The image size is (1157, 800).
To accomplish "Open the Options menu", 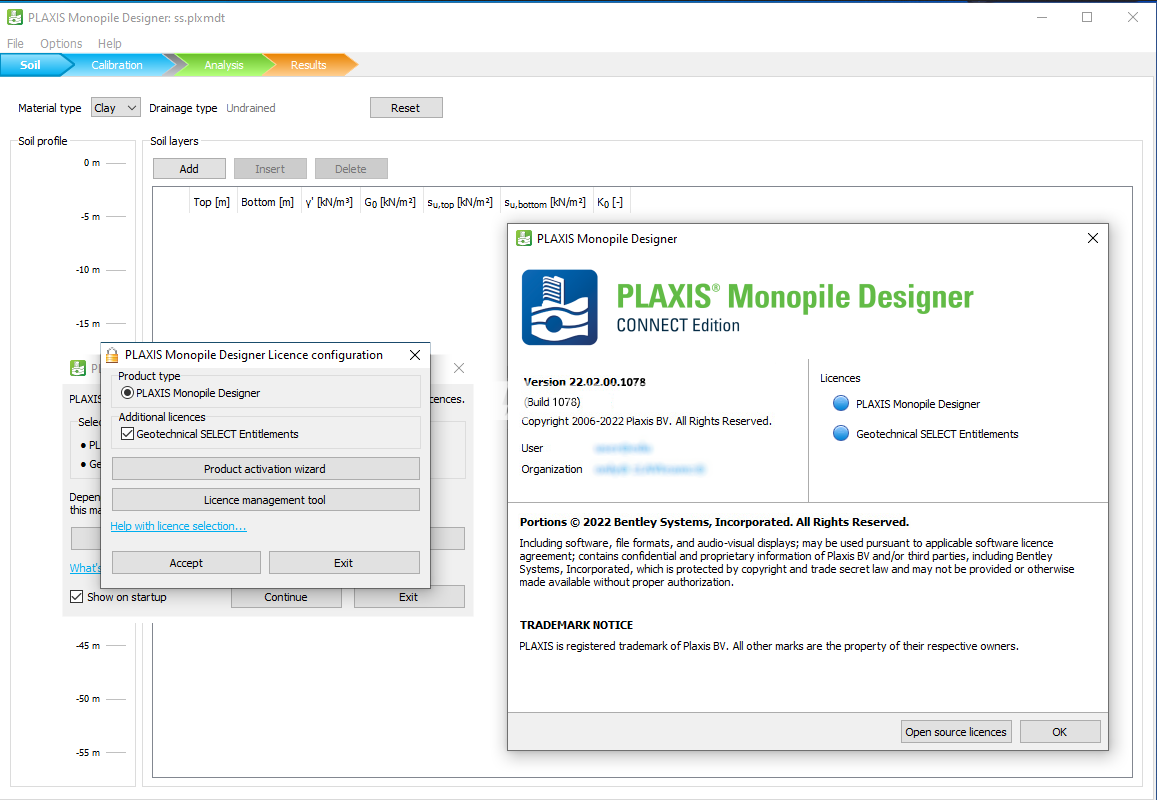I will 61,44.
